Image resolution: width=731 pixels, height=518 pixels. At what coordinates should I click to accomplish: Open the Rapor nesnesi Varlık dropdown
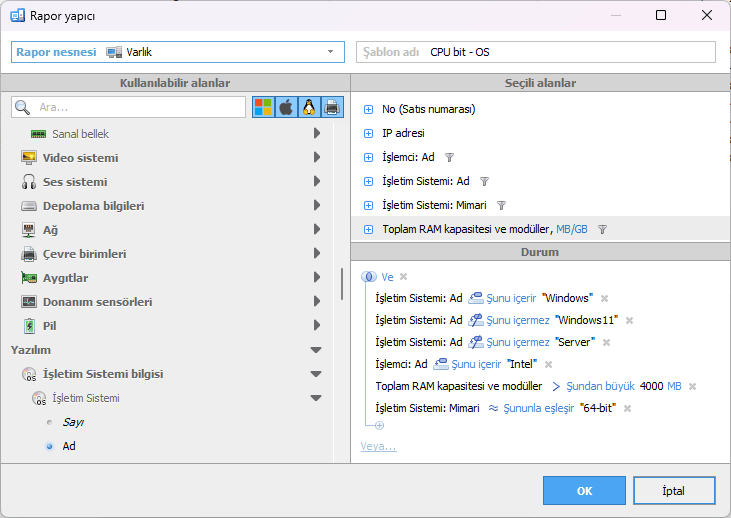pos(330,52)
